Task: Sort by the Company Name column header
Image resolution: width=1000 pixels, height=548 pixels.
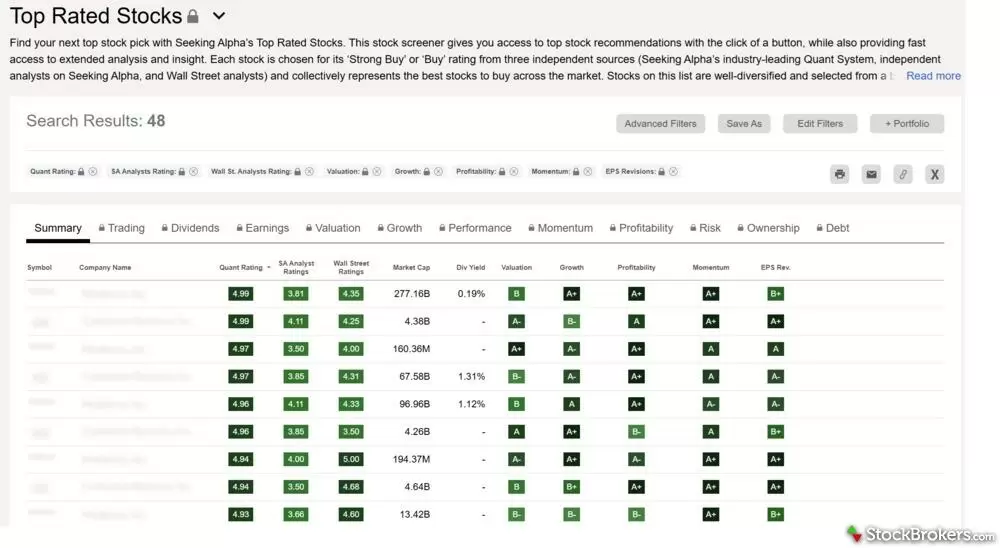Action: [x=105, y=268]
